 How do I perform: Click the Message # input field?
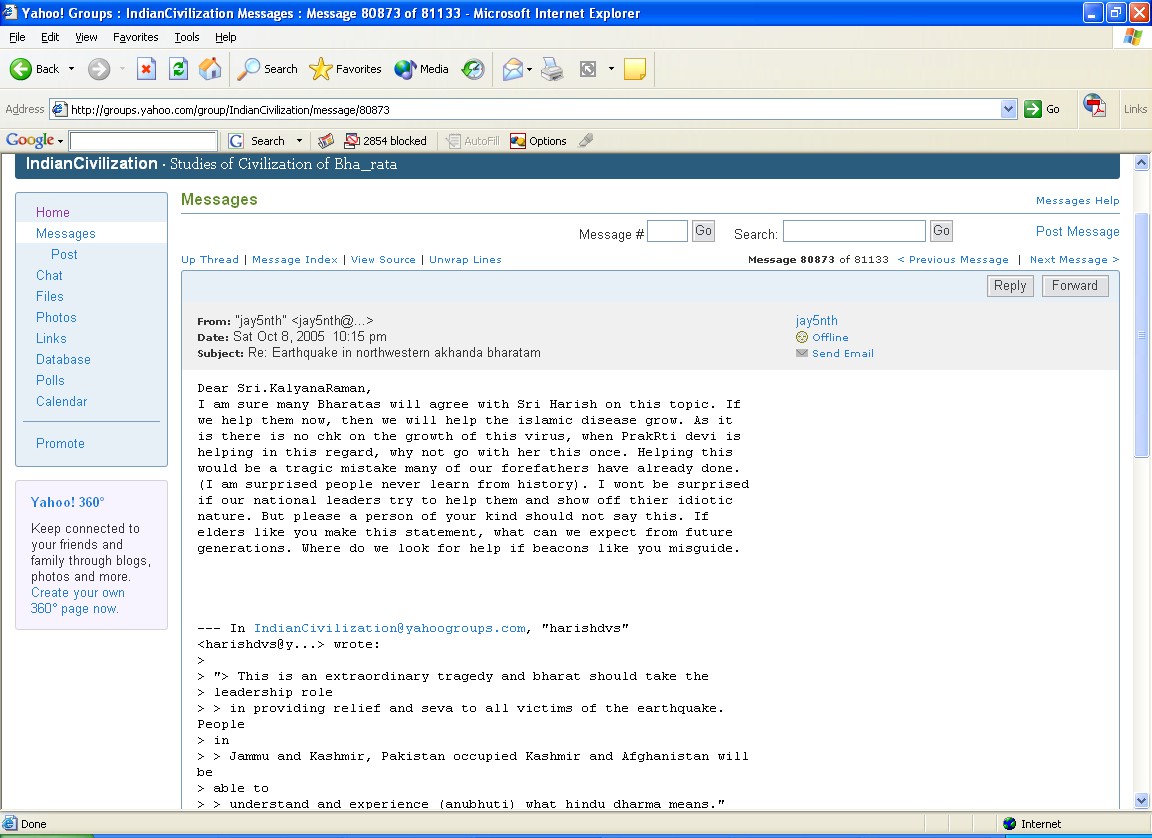(x=667, y=232)
